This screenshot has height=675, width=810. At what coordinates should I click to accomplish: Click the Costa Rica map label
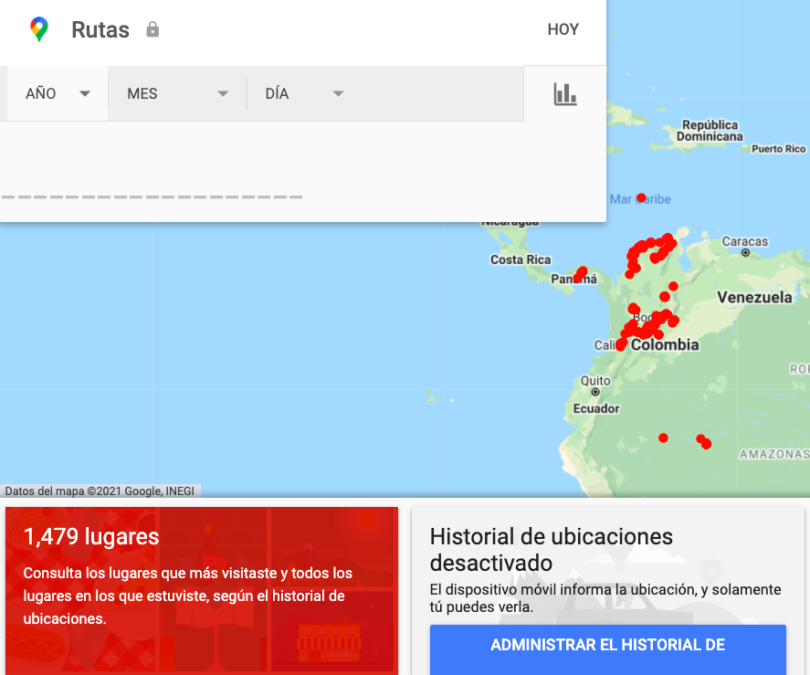pyautogui.click(x=521, y=259)
